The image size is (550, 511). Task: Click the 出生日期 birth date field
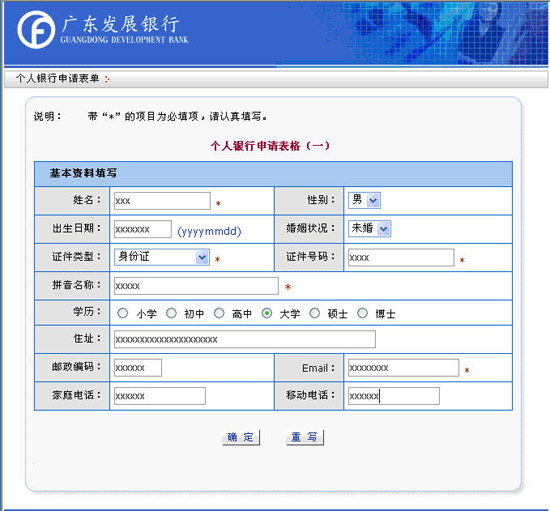pos(143,229)
